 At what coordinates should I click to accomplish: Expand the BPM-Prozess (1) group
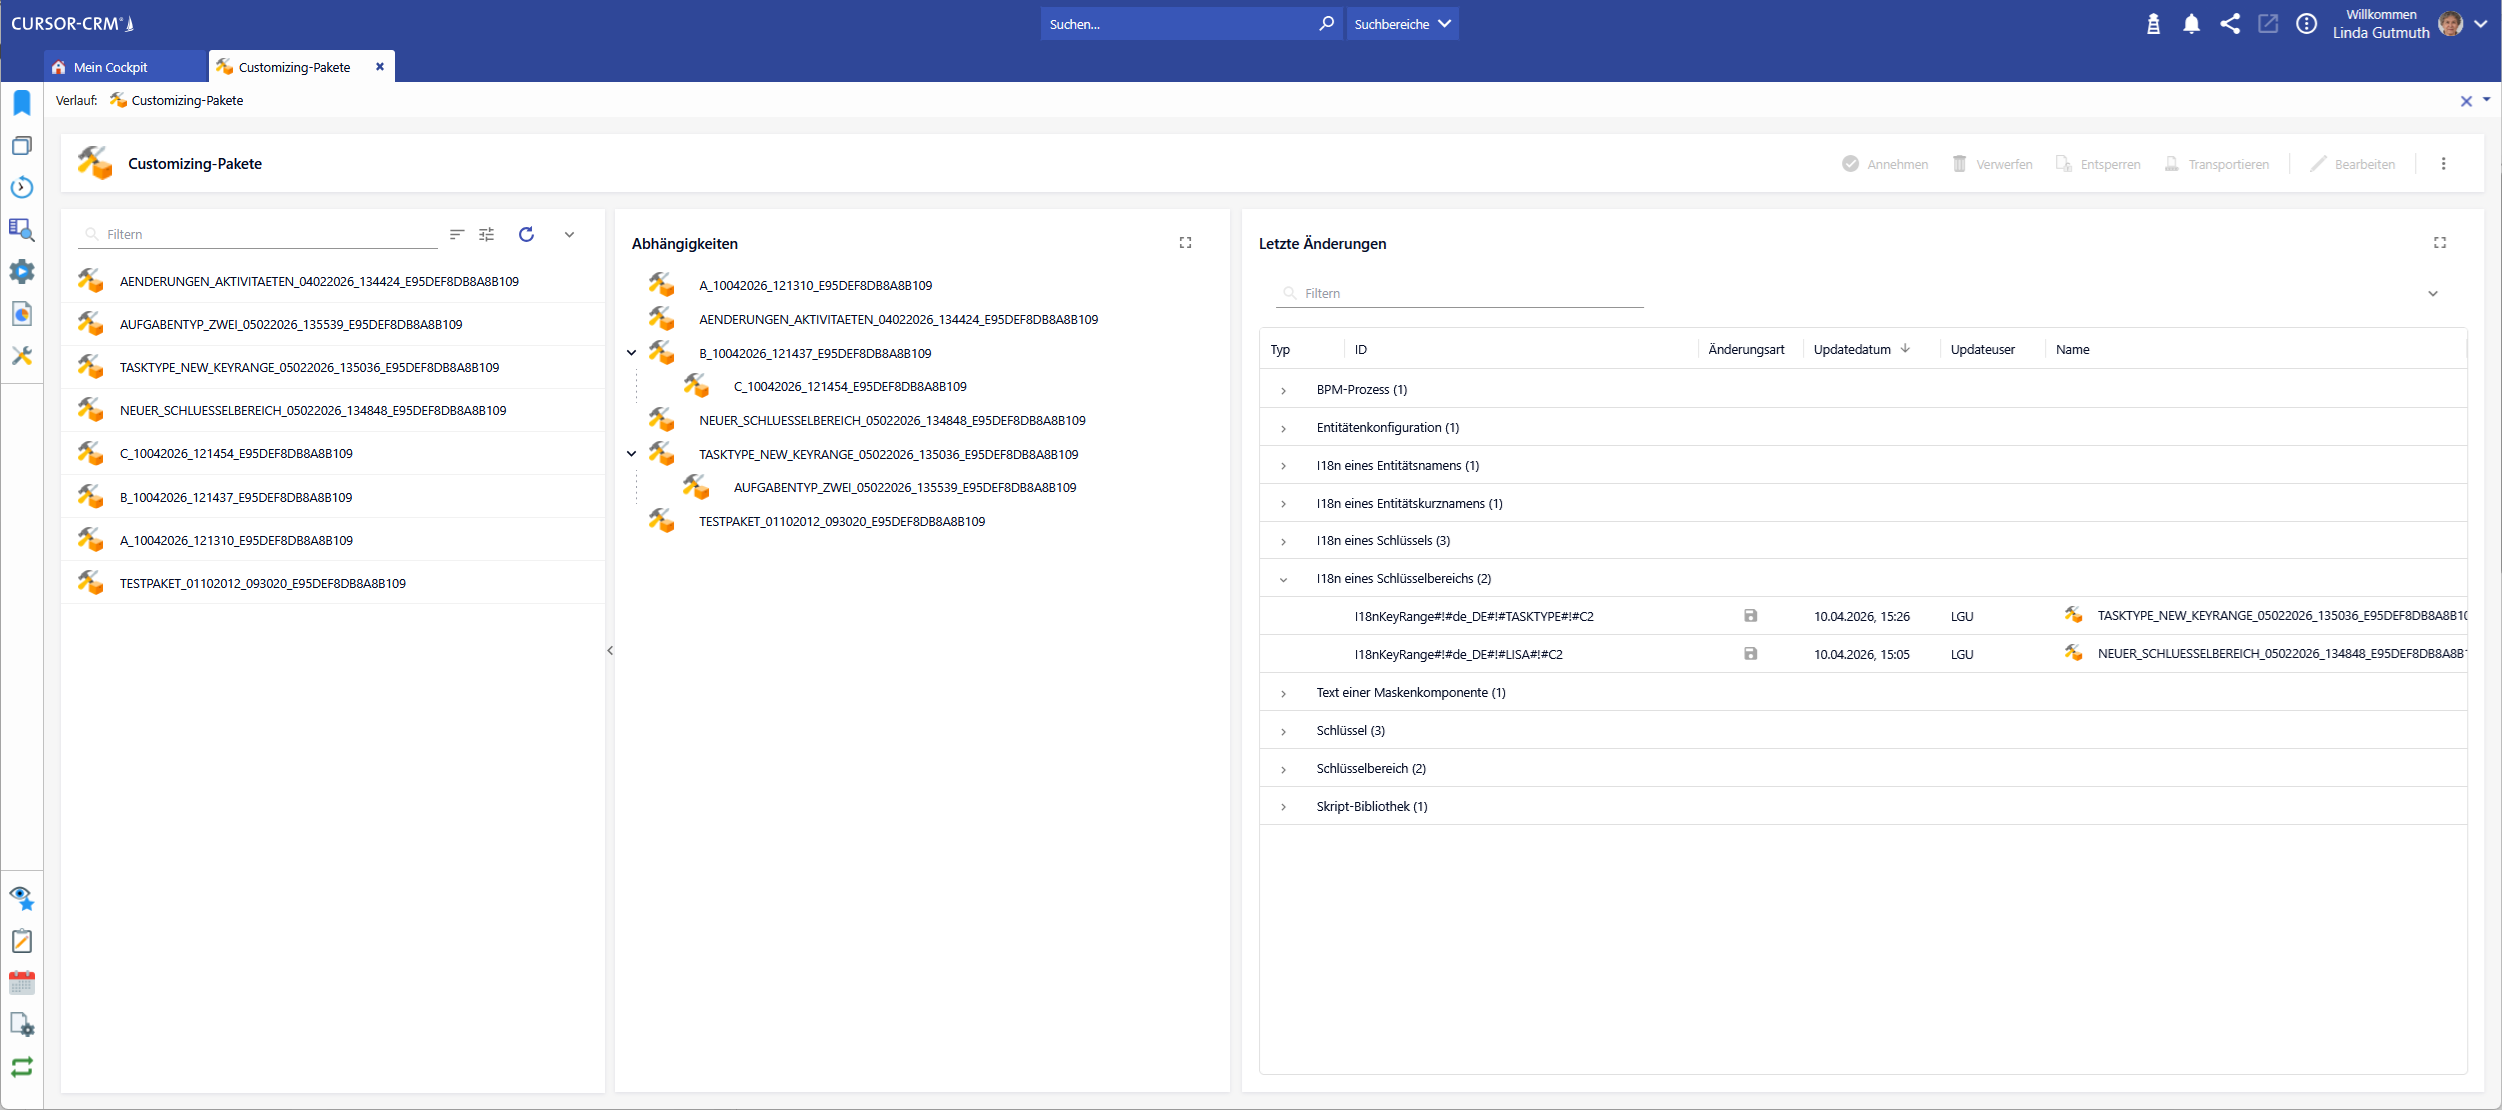(1284, 390)
